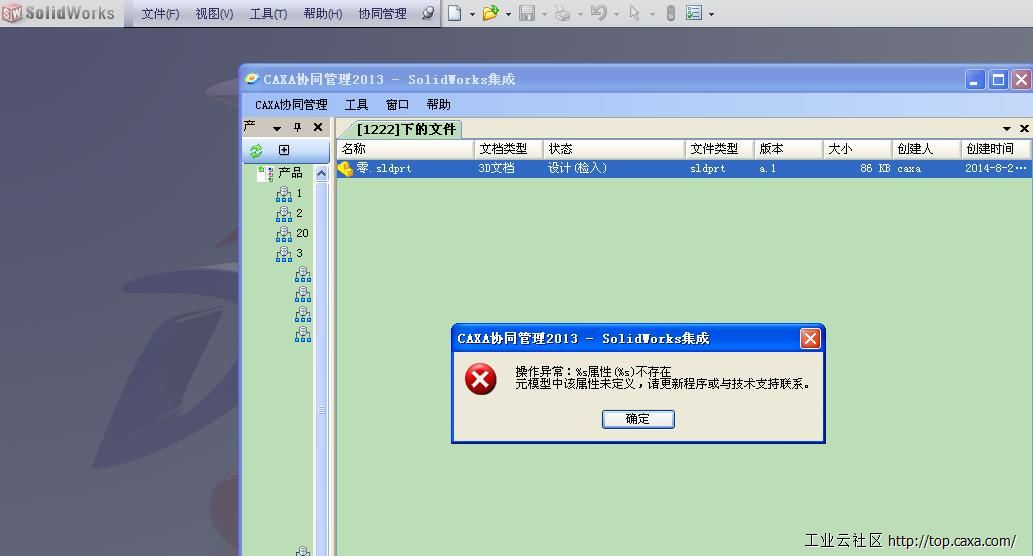Select the 产品 root tree node
Image resolution: width=1033 pixels, height=556 pixels.
(x=290, y=173)
